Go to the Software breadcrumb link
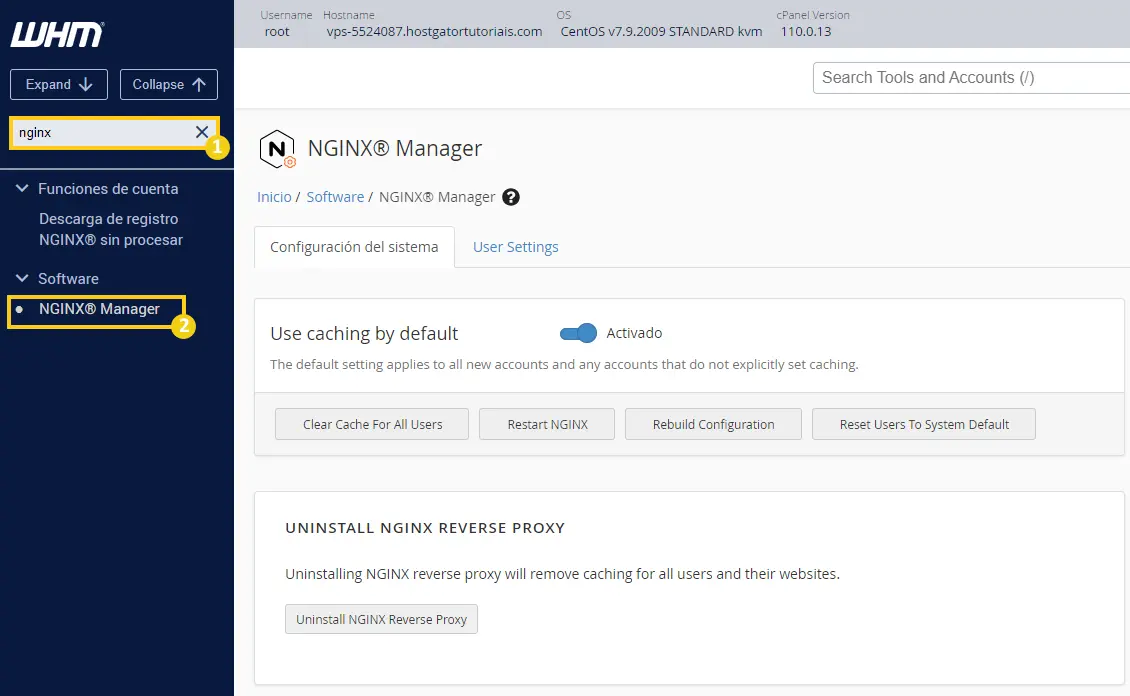The image size is (1130, 696). 335,197
